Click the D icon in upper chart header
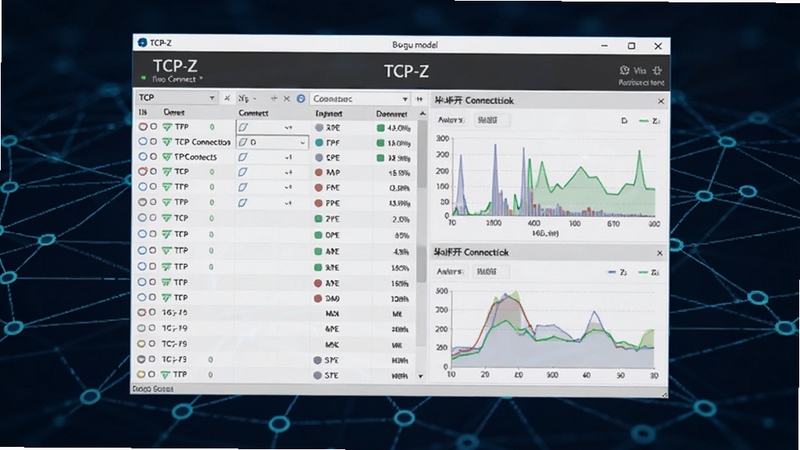Viewport: 800px width, 450px height. coord(624,121)
